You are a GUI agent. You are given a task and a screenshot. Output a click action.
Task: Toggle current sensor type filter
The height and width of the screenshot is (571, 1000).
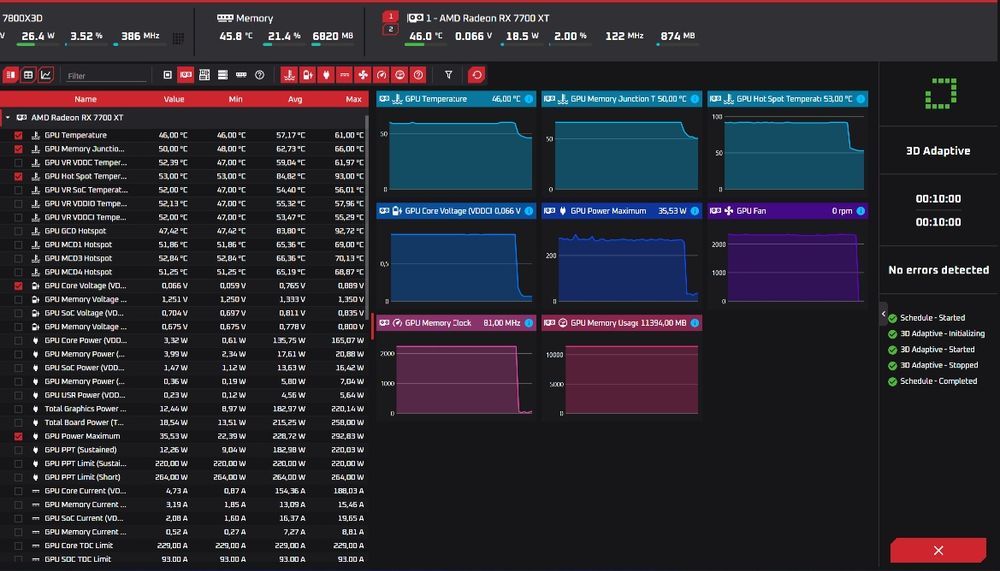point(344,75)
